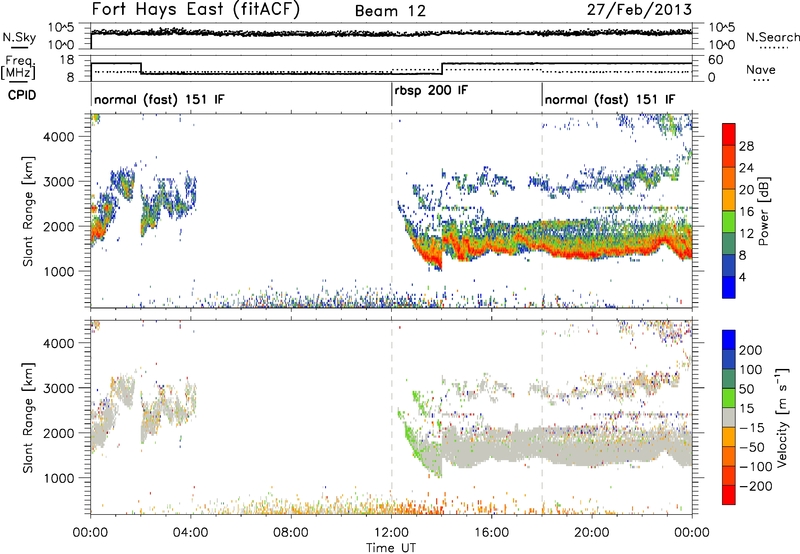Screen dimensions: 800x554
Task: Click the 'CPID' label
Action: pos(22,95)
